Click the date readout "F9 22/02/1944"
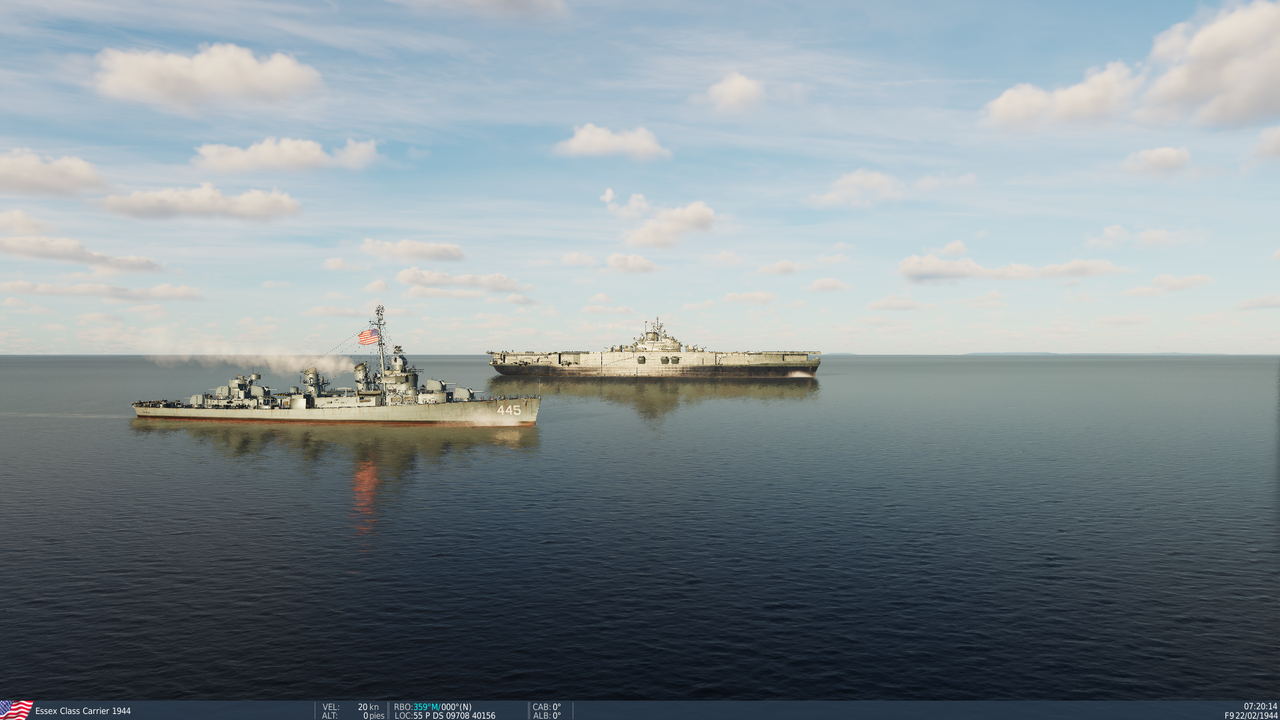1280x720 pixels. [1251, 715]
